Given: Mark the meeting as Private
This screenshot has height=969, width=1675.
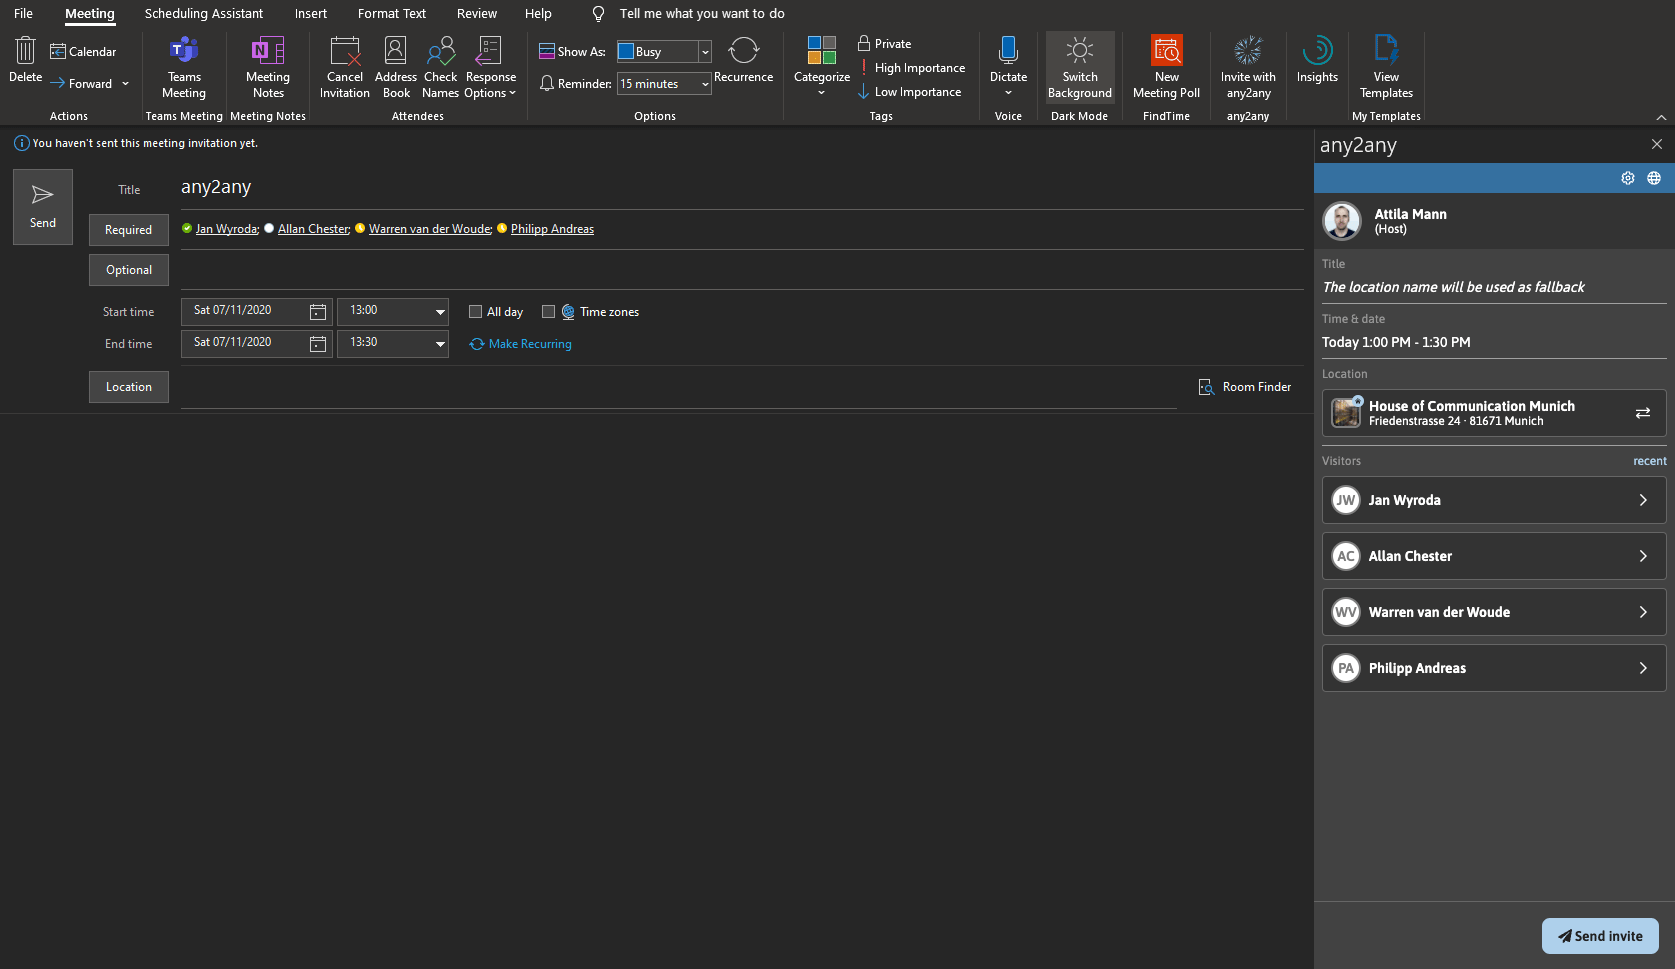Looking at the screenshot, I should click(x=884, y=43).
